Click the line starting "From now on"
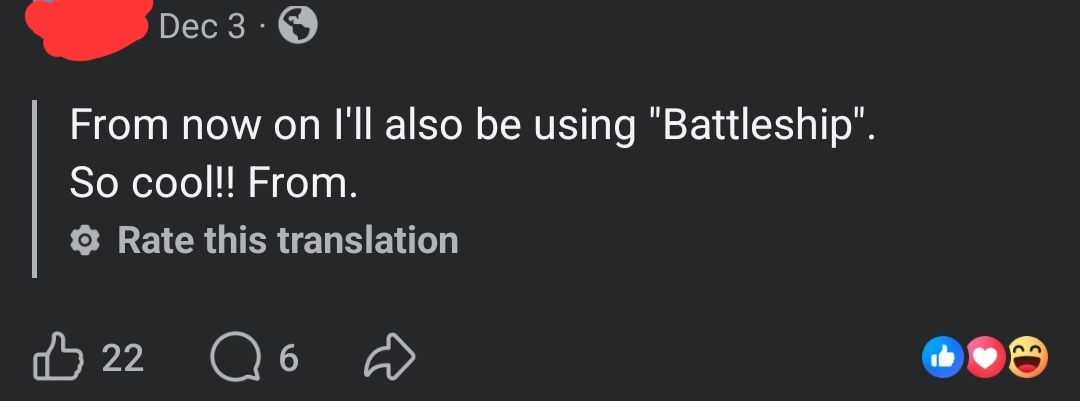Screen dimensions: 1080x401 (471, 129)
